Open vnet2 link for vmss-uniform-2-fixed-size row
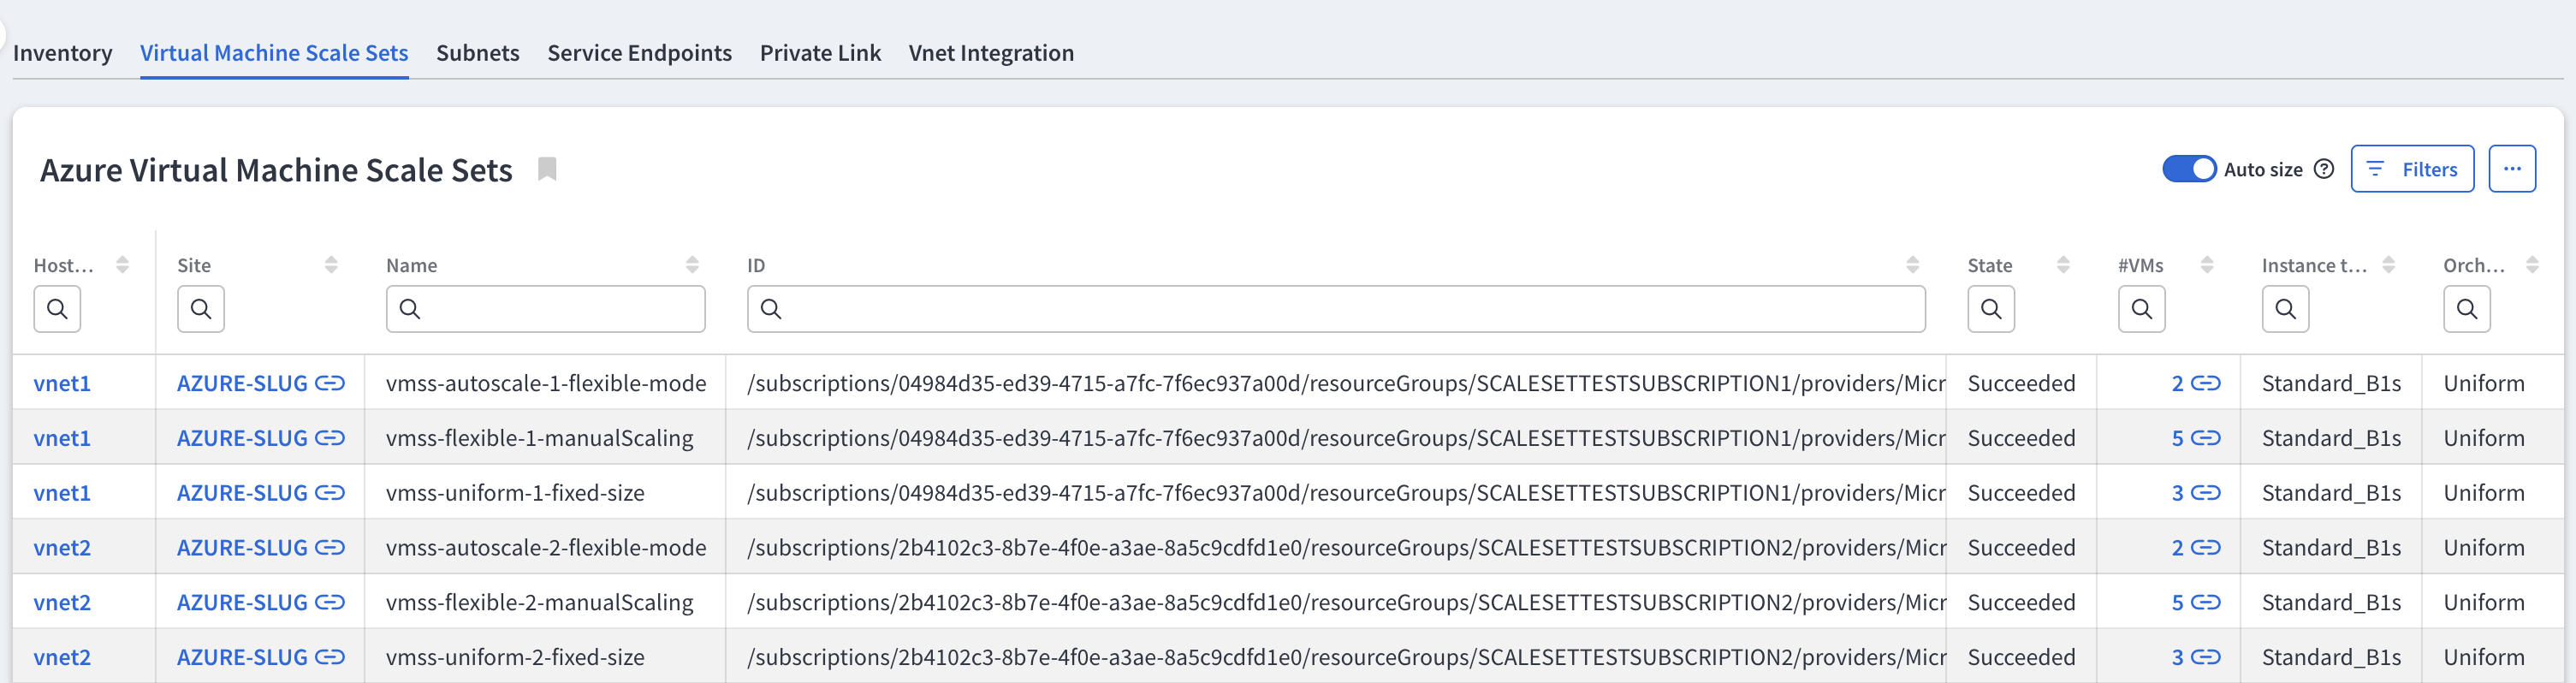The image size is (2576, 683). click(62, 657)
